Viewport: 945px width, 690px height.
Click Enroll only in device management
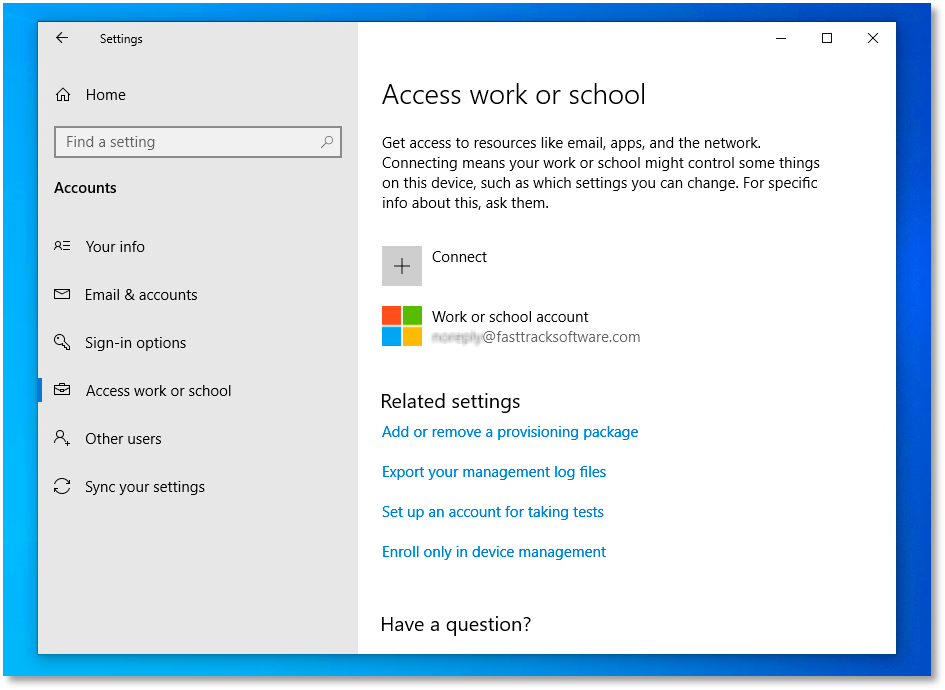(494, 552)
